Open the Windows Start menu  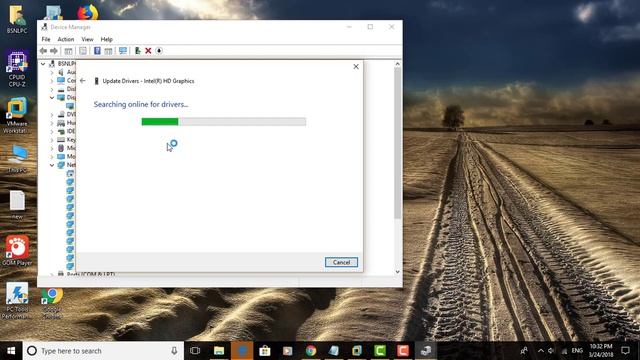(x=11, y=351)
